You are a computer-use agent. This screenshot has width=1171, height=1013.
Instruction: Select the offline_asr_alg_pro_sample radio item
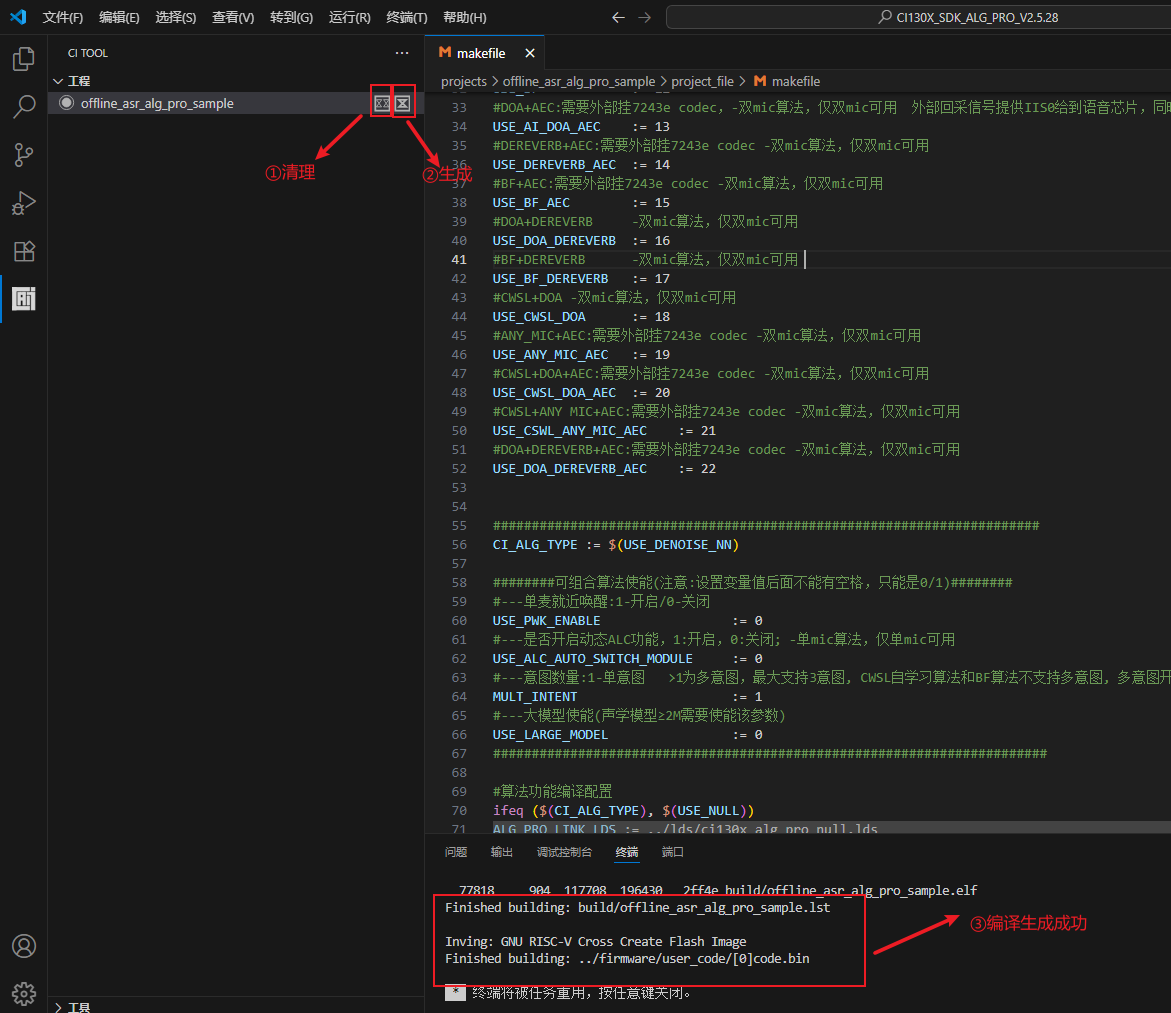pyautogui.click(x=67, y=103)
